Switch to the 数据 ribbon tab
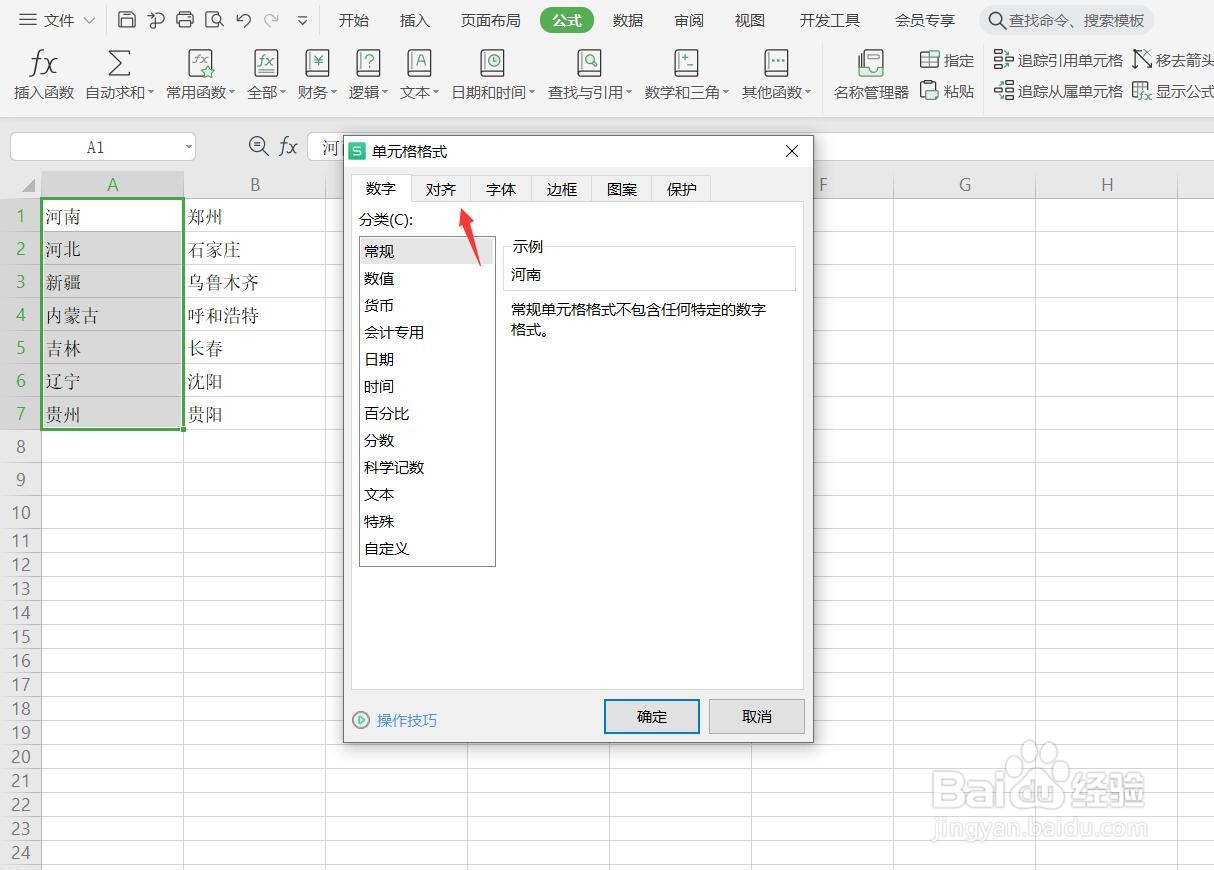The height and width of the screenshot is (870, 1214). 627,19
